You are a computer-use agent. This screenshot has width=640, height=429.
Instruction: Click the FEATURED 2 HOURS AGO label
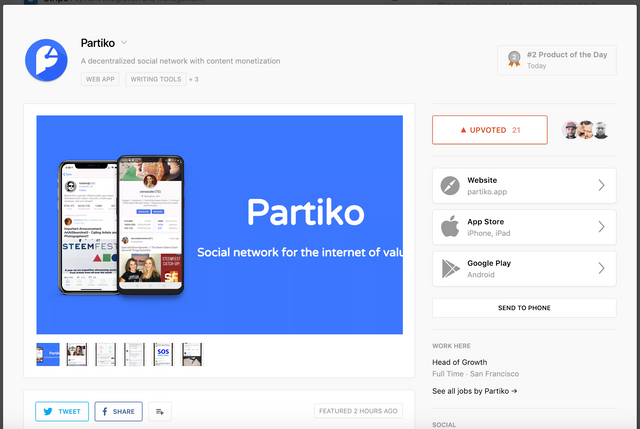(x=358, y=411)
